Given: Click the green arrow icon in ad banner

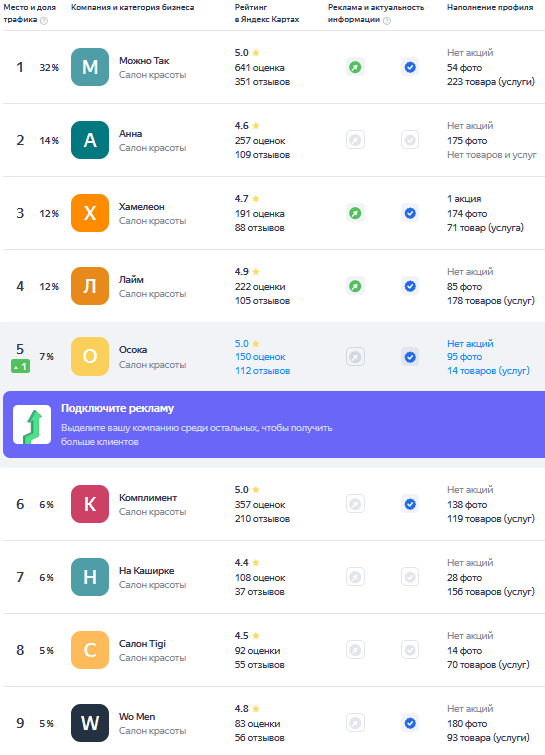Looking at the screenshot, I should [x=32, y=424].
